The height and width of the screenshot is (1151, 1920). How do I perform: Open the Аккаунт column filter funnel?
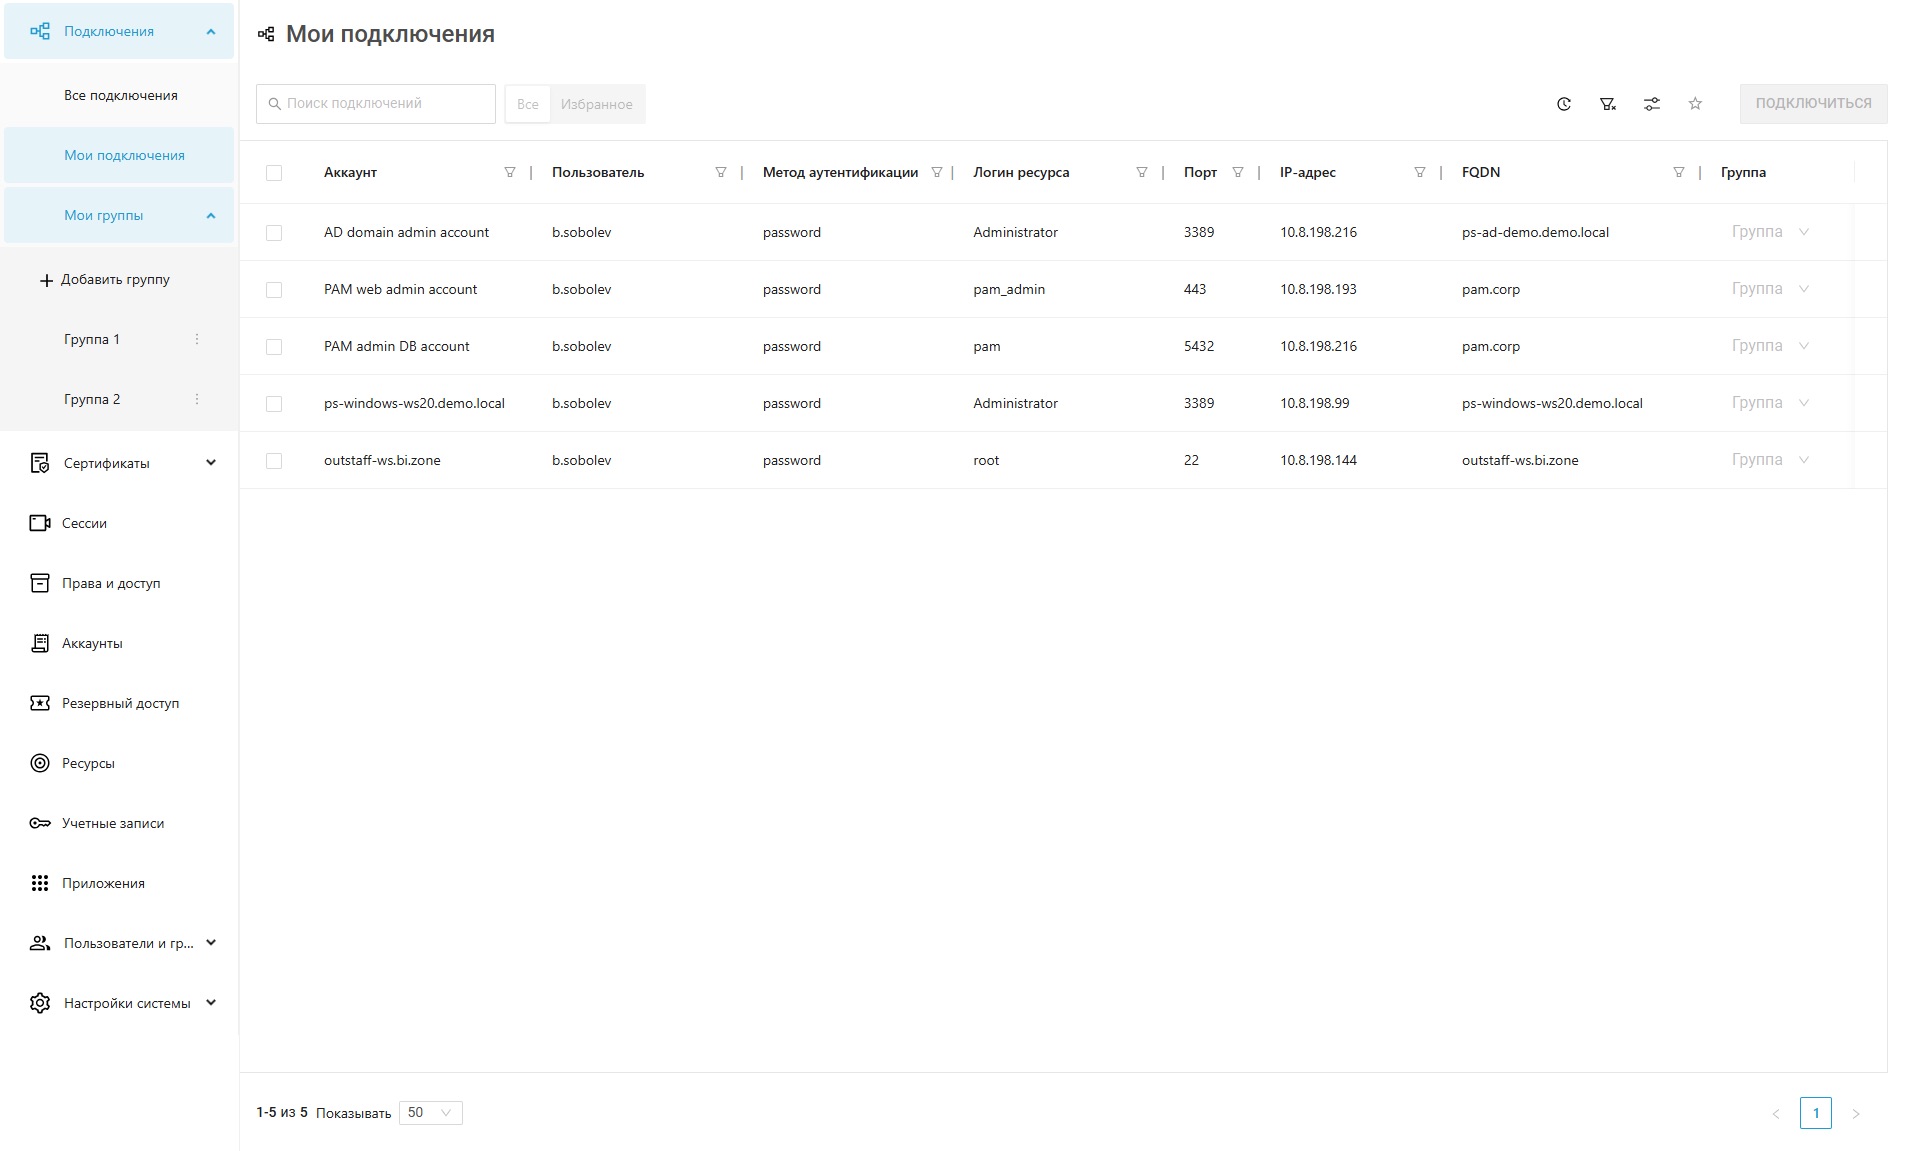510,172
